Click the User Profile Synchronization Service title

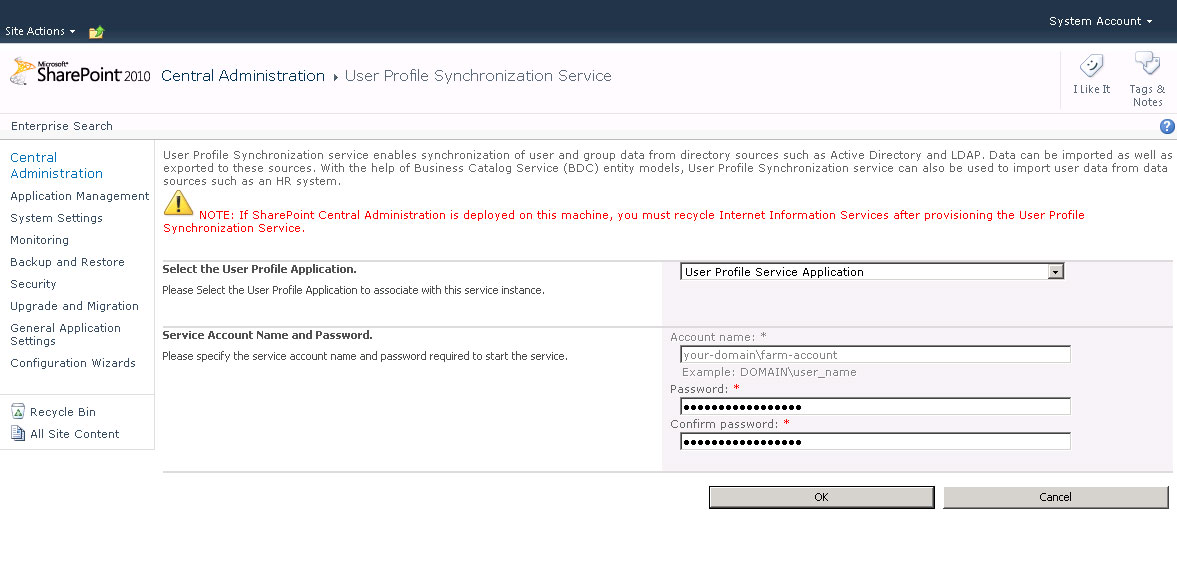click(x=478, y=76)
